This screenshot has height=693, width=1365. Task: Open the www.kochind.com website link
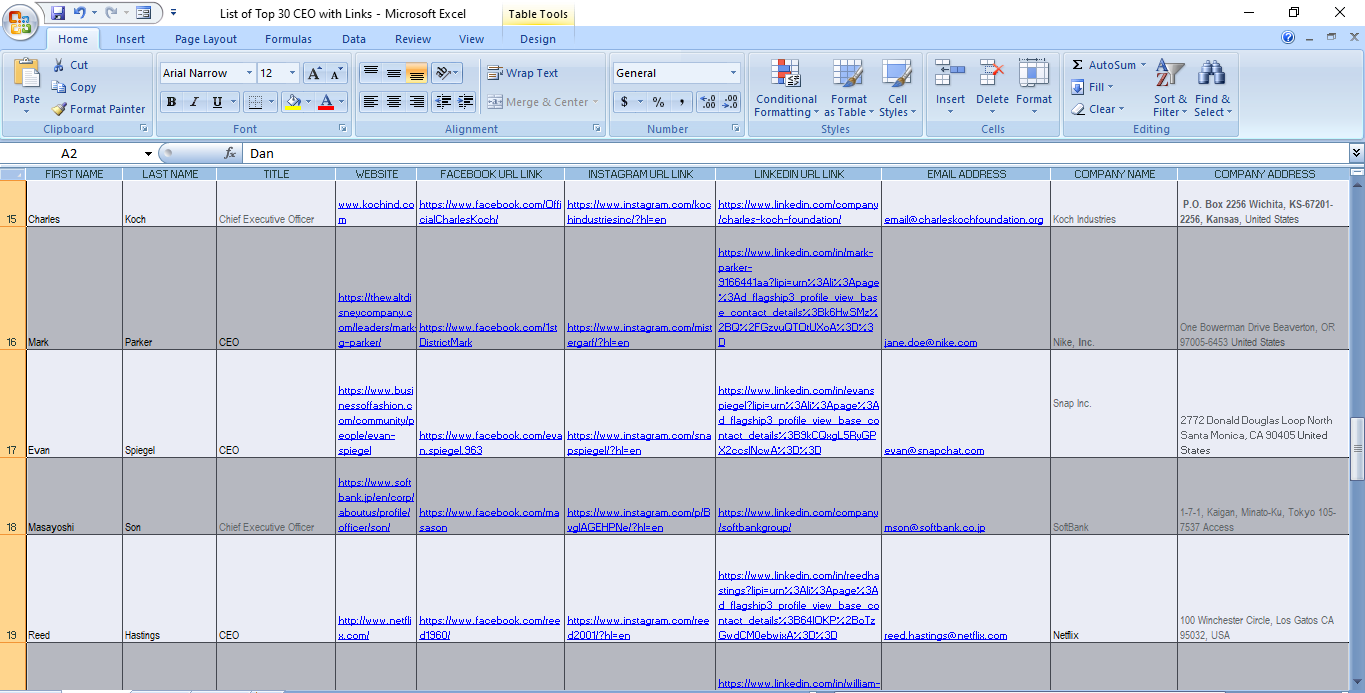[376, 212]
